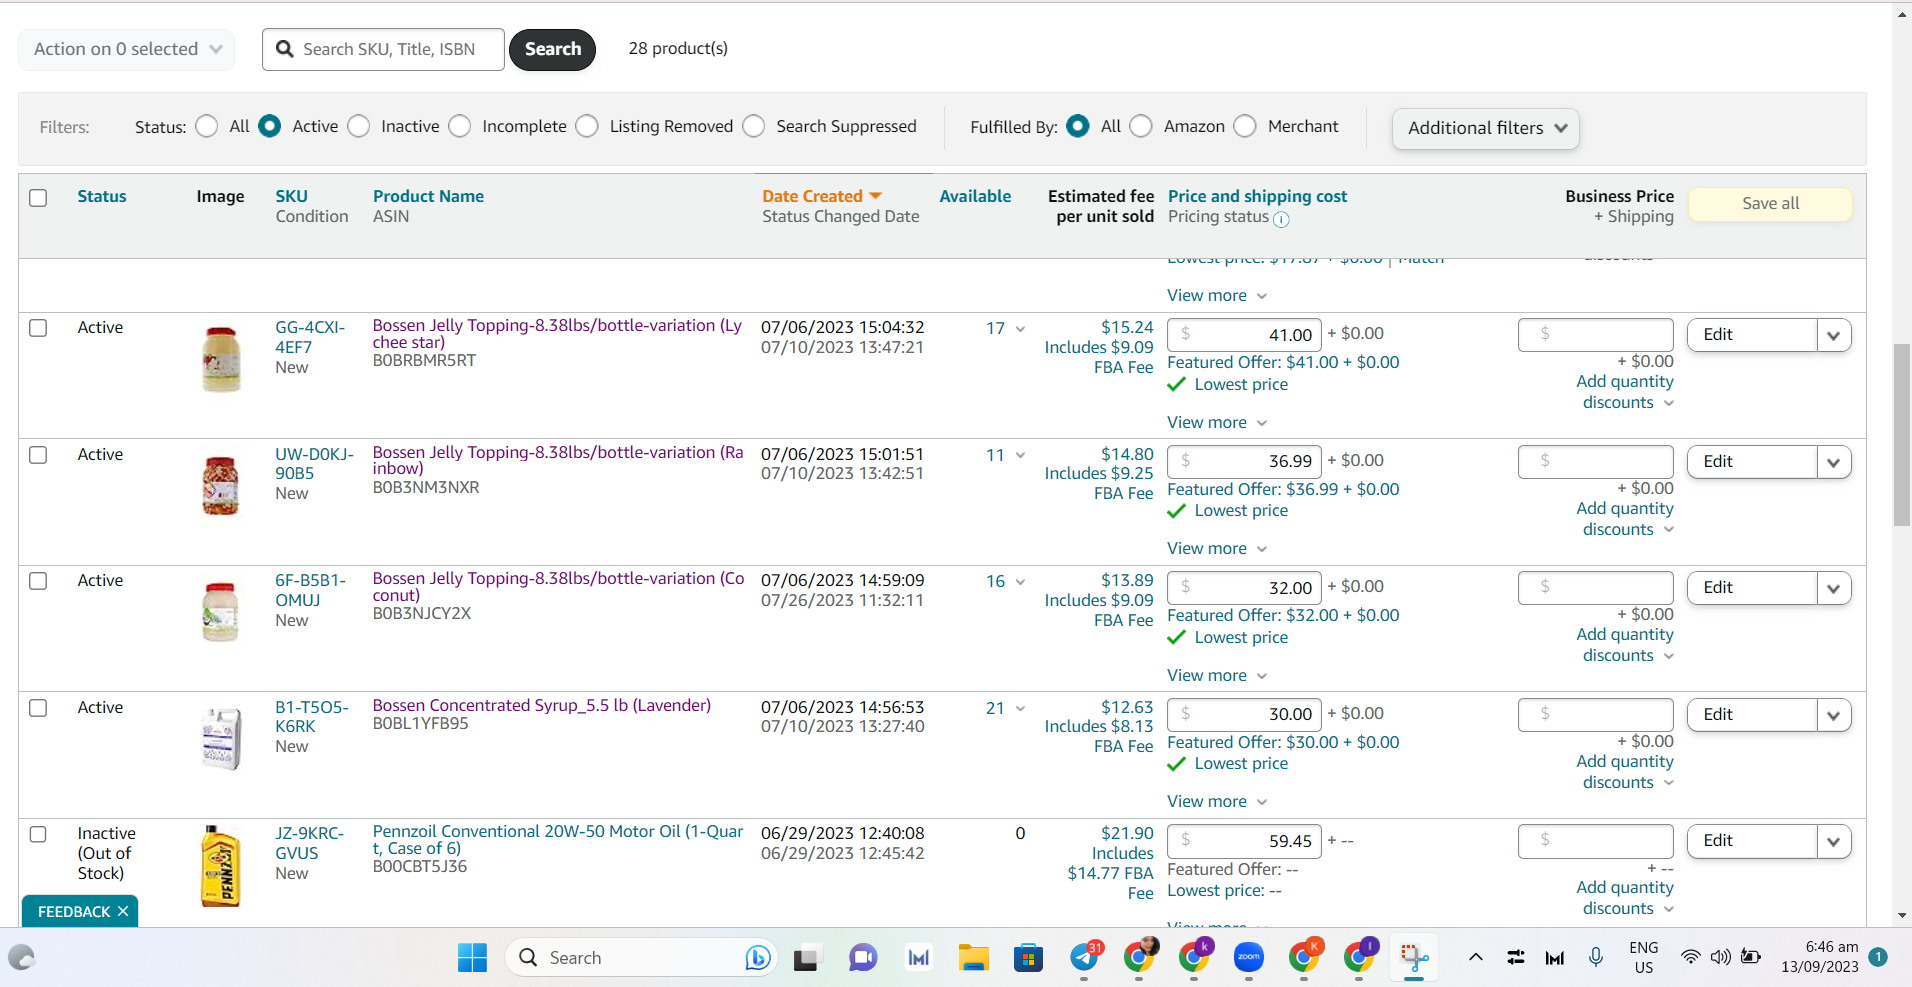Viewport: 1912px width, 987px height.
Task: Expand View more for $41.00 offer
Action: coord(1217,422)
